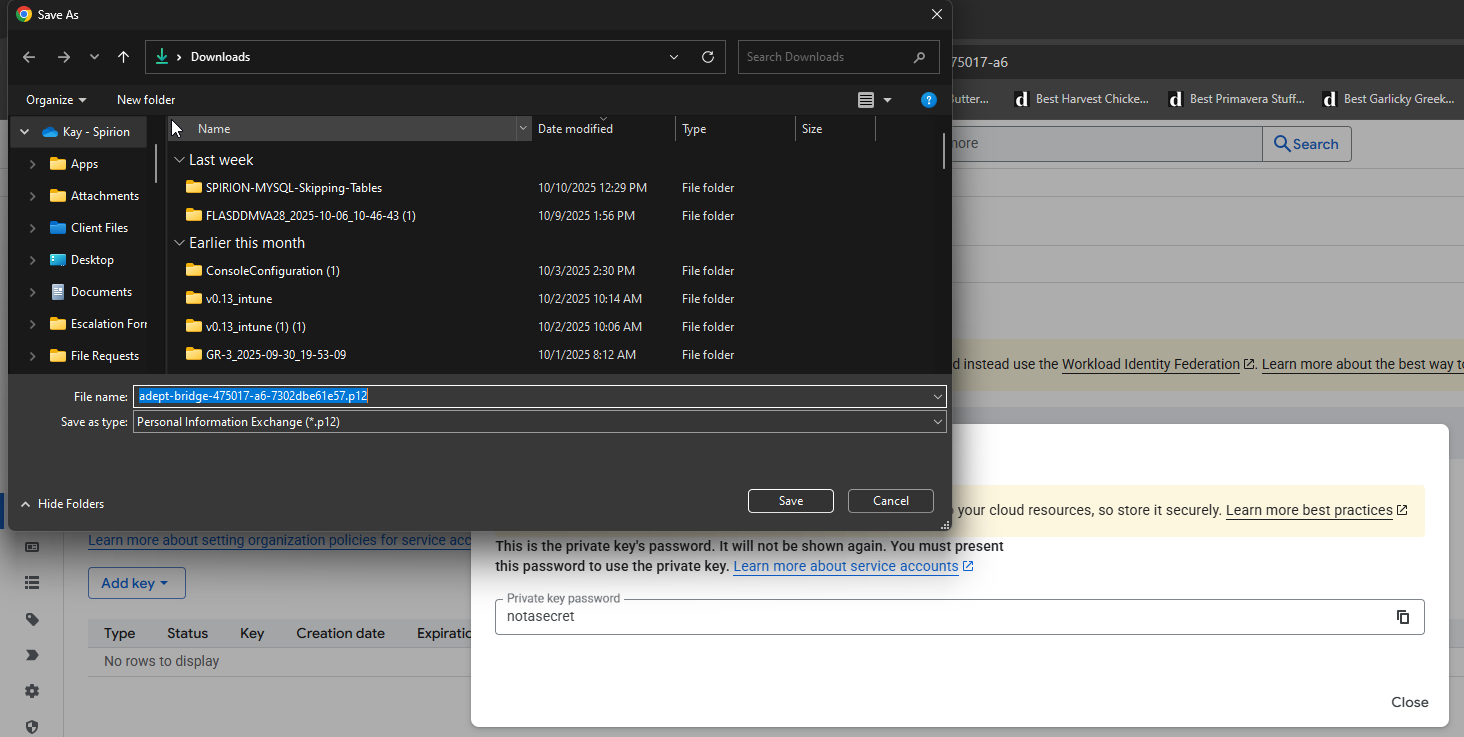Screen dimensions: 1464x737
Task: Collapse the Kay - Spirion tree node
Action: coord(25,132)
